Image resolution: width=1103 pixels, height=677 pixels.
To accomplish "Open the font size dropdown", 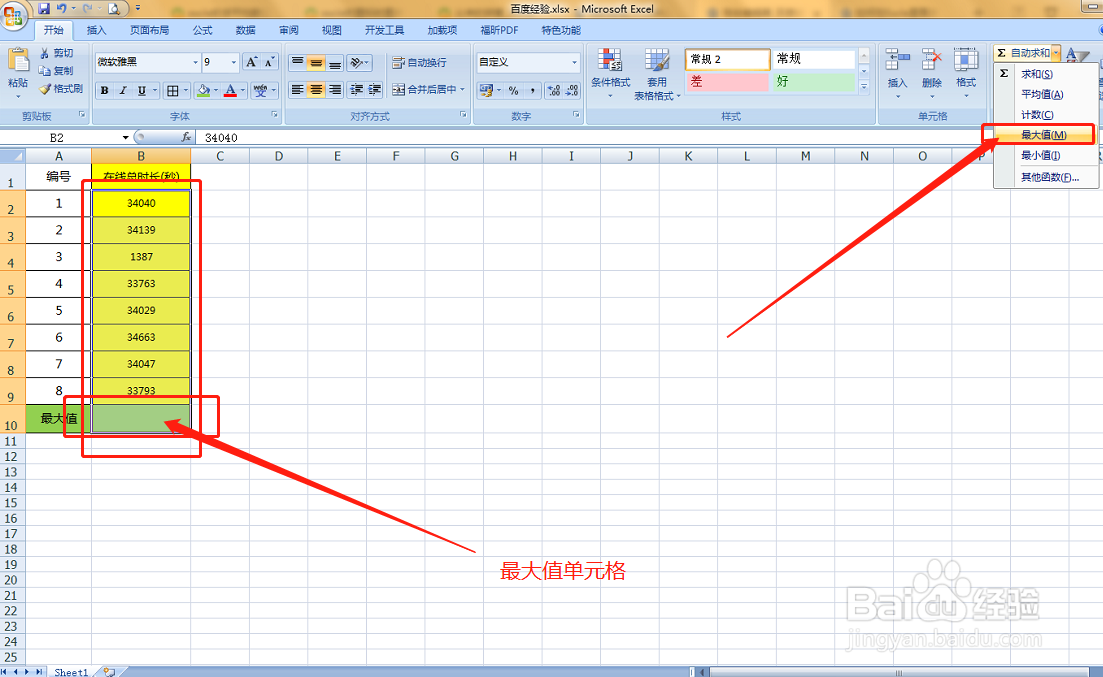I will pos(234,62).
